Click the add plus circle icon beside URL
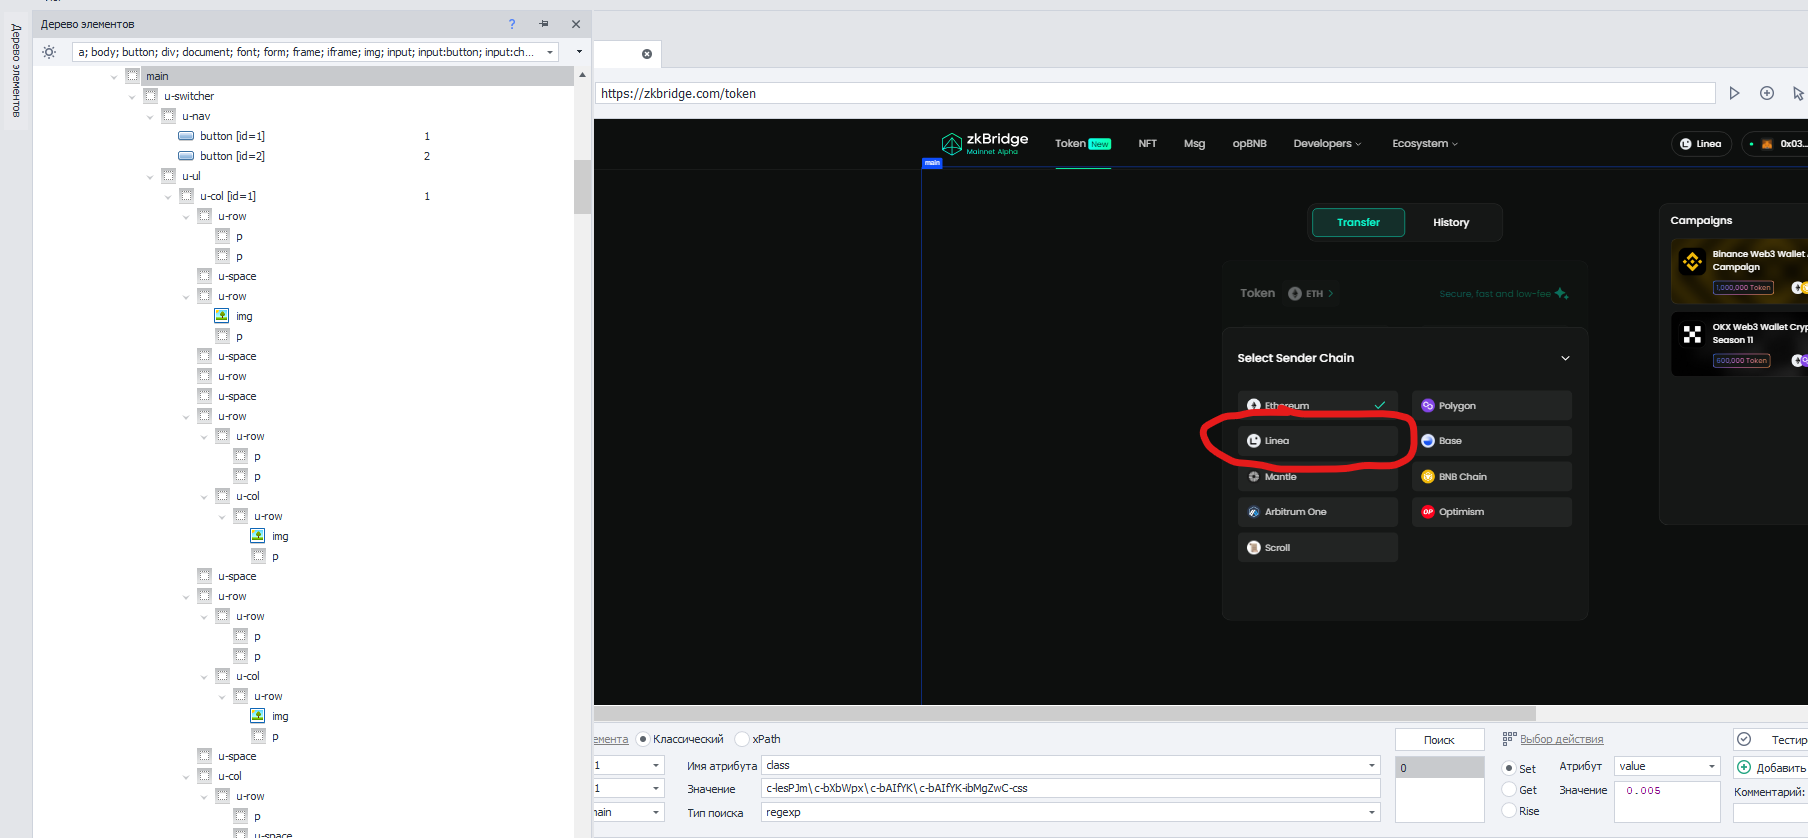The width and height of the screenshot is (1808, 838). pyautogui.click(x=1767, y=93)
